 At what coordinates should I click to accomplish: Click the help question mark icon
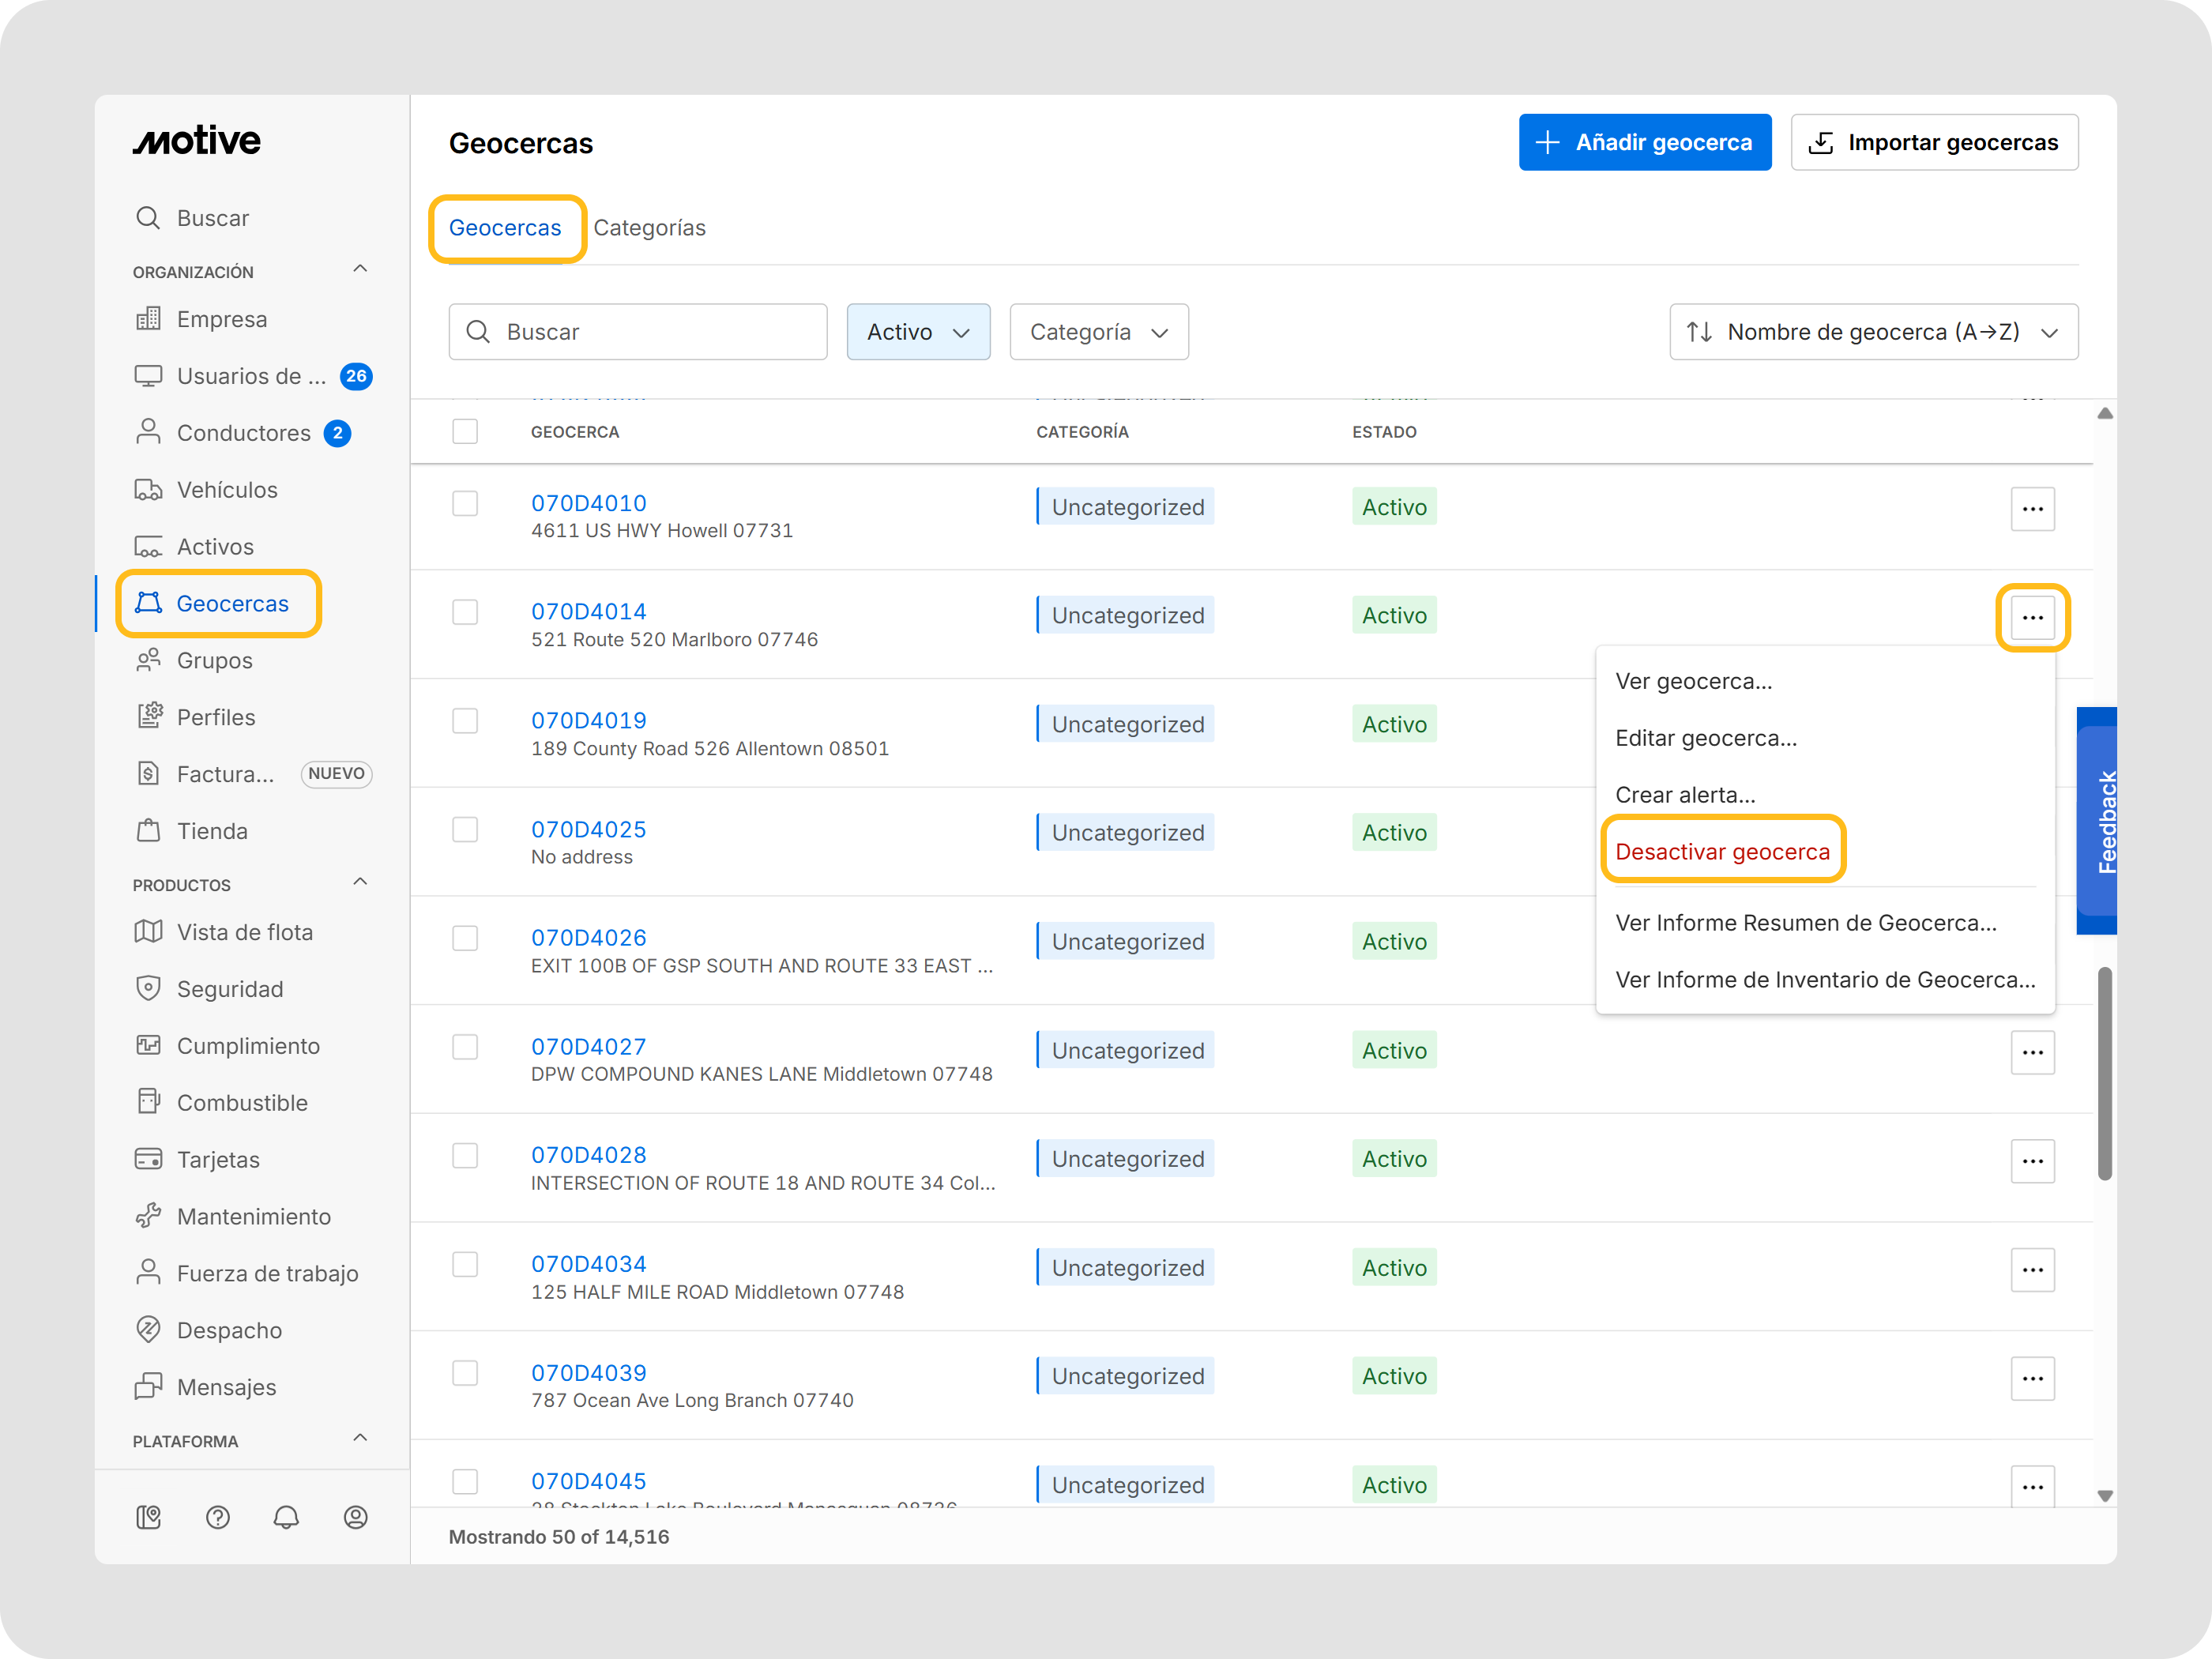218,1517
